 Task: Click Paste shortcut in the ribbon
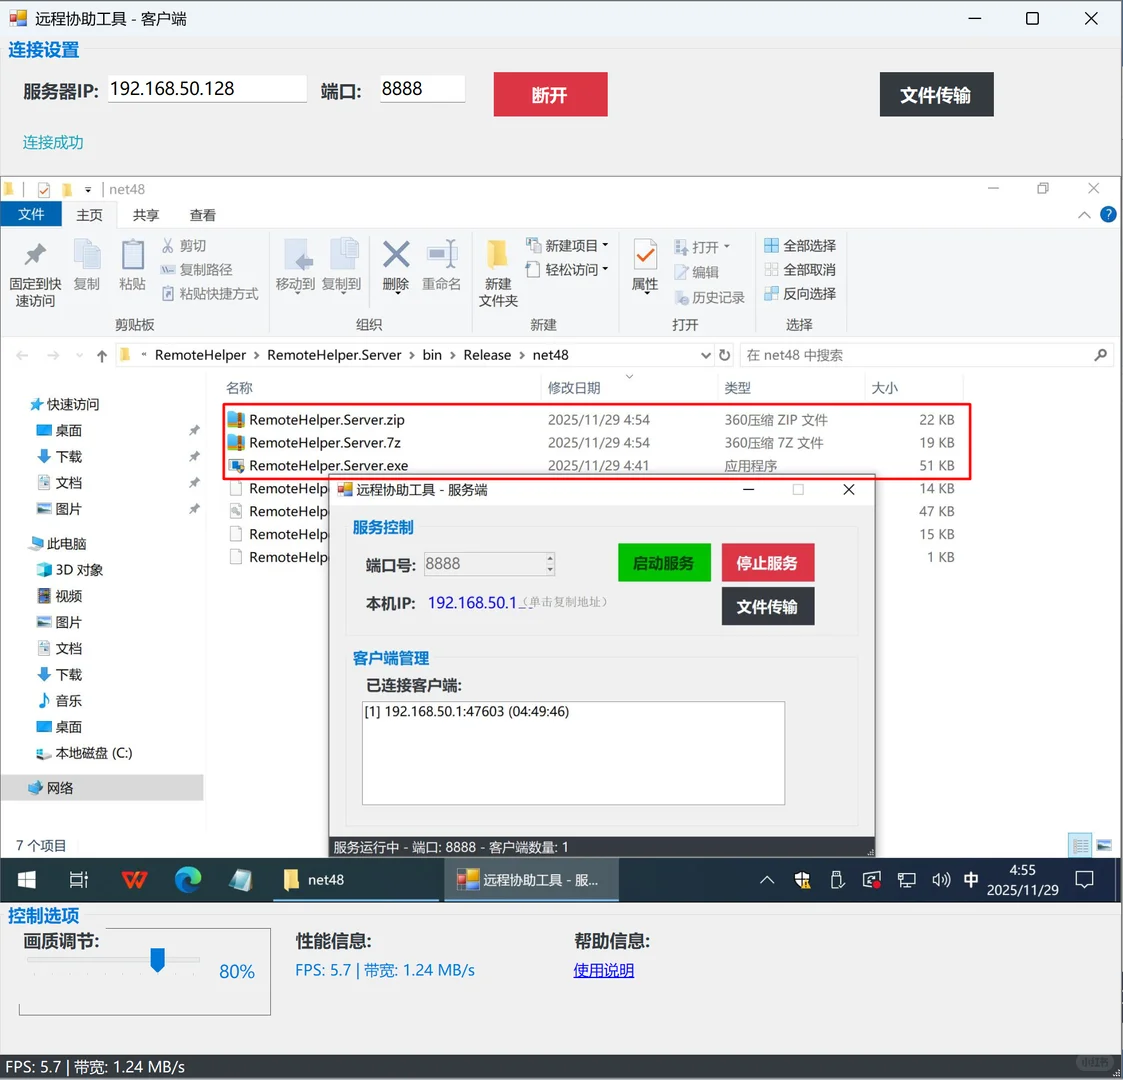[x=209, y=294]
